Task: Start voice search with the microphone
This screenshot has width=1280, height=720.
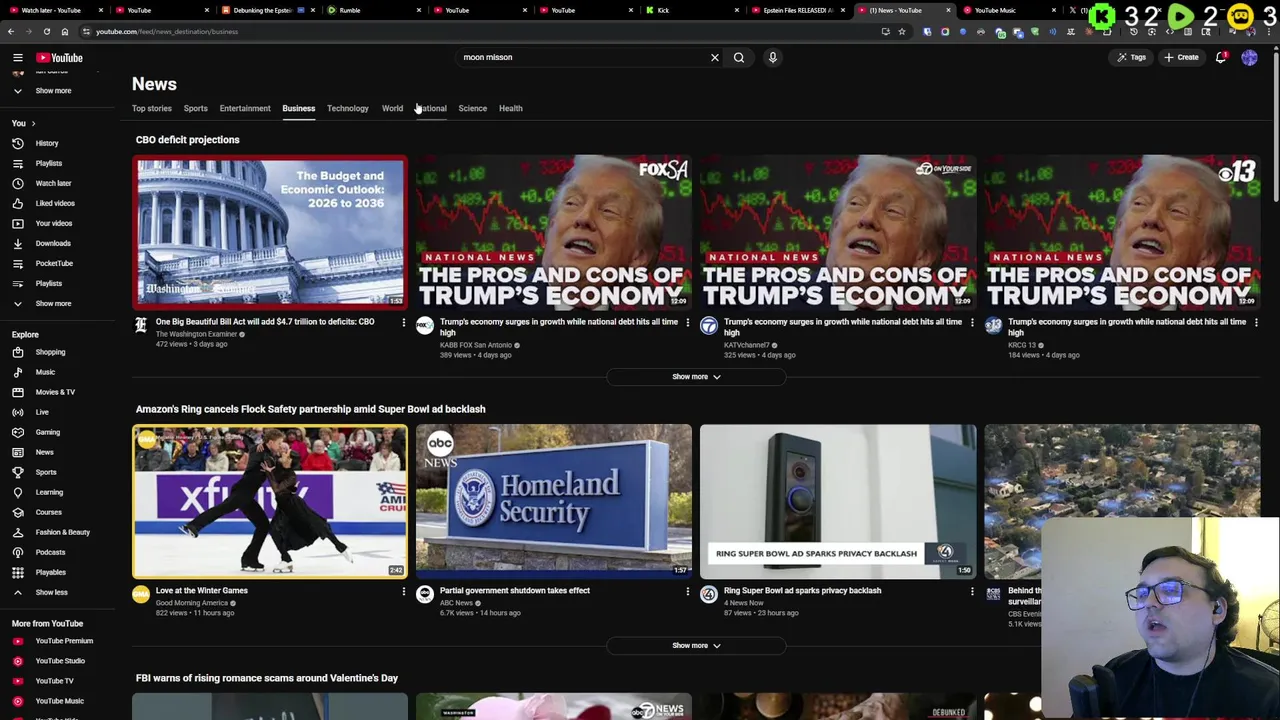Action: [x=772, y=58]
